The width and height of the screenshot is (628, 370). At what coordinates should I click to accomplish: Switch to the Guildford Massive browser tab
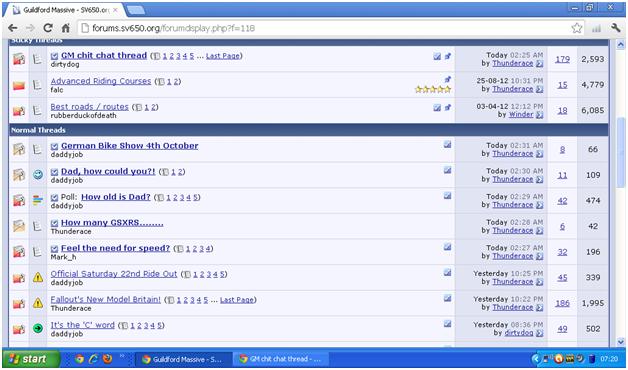pyautogui.click(x=66, y=10)
